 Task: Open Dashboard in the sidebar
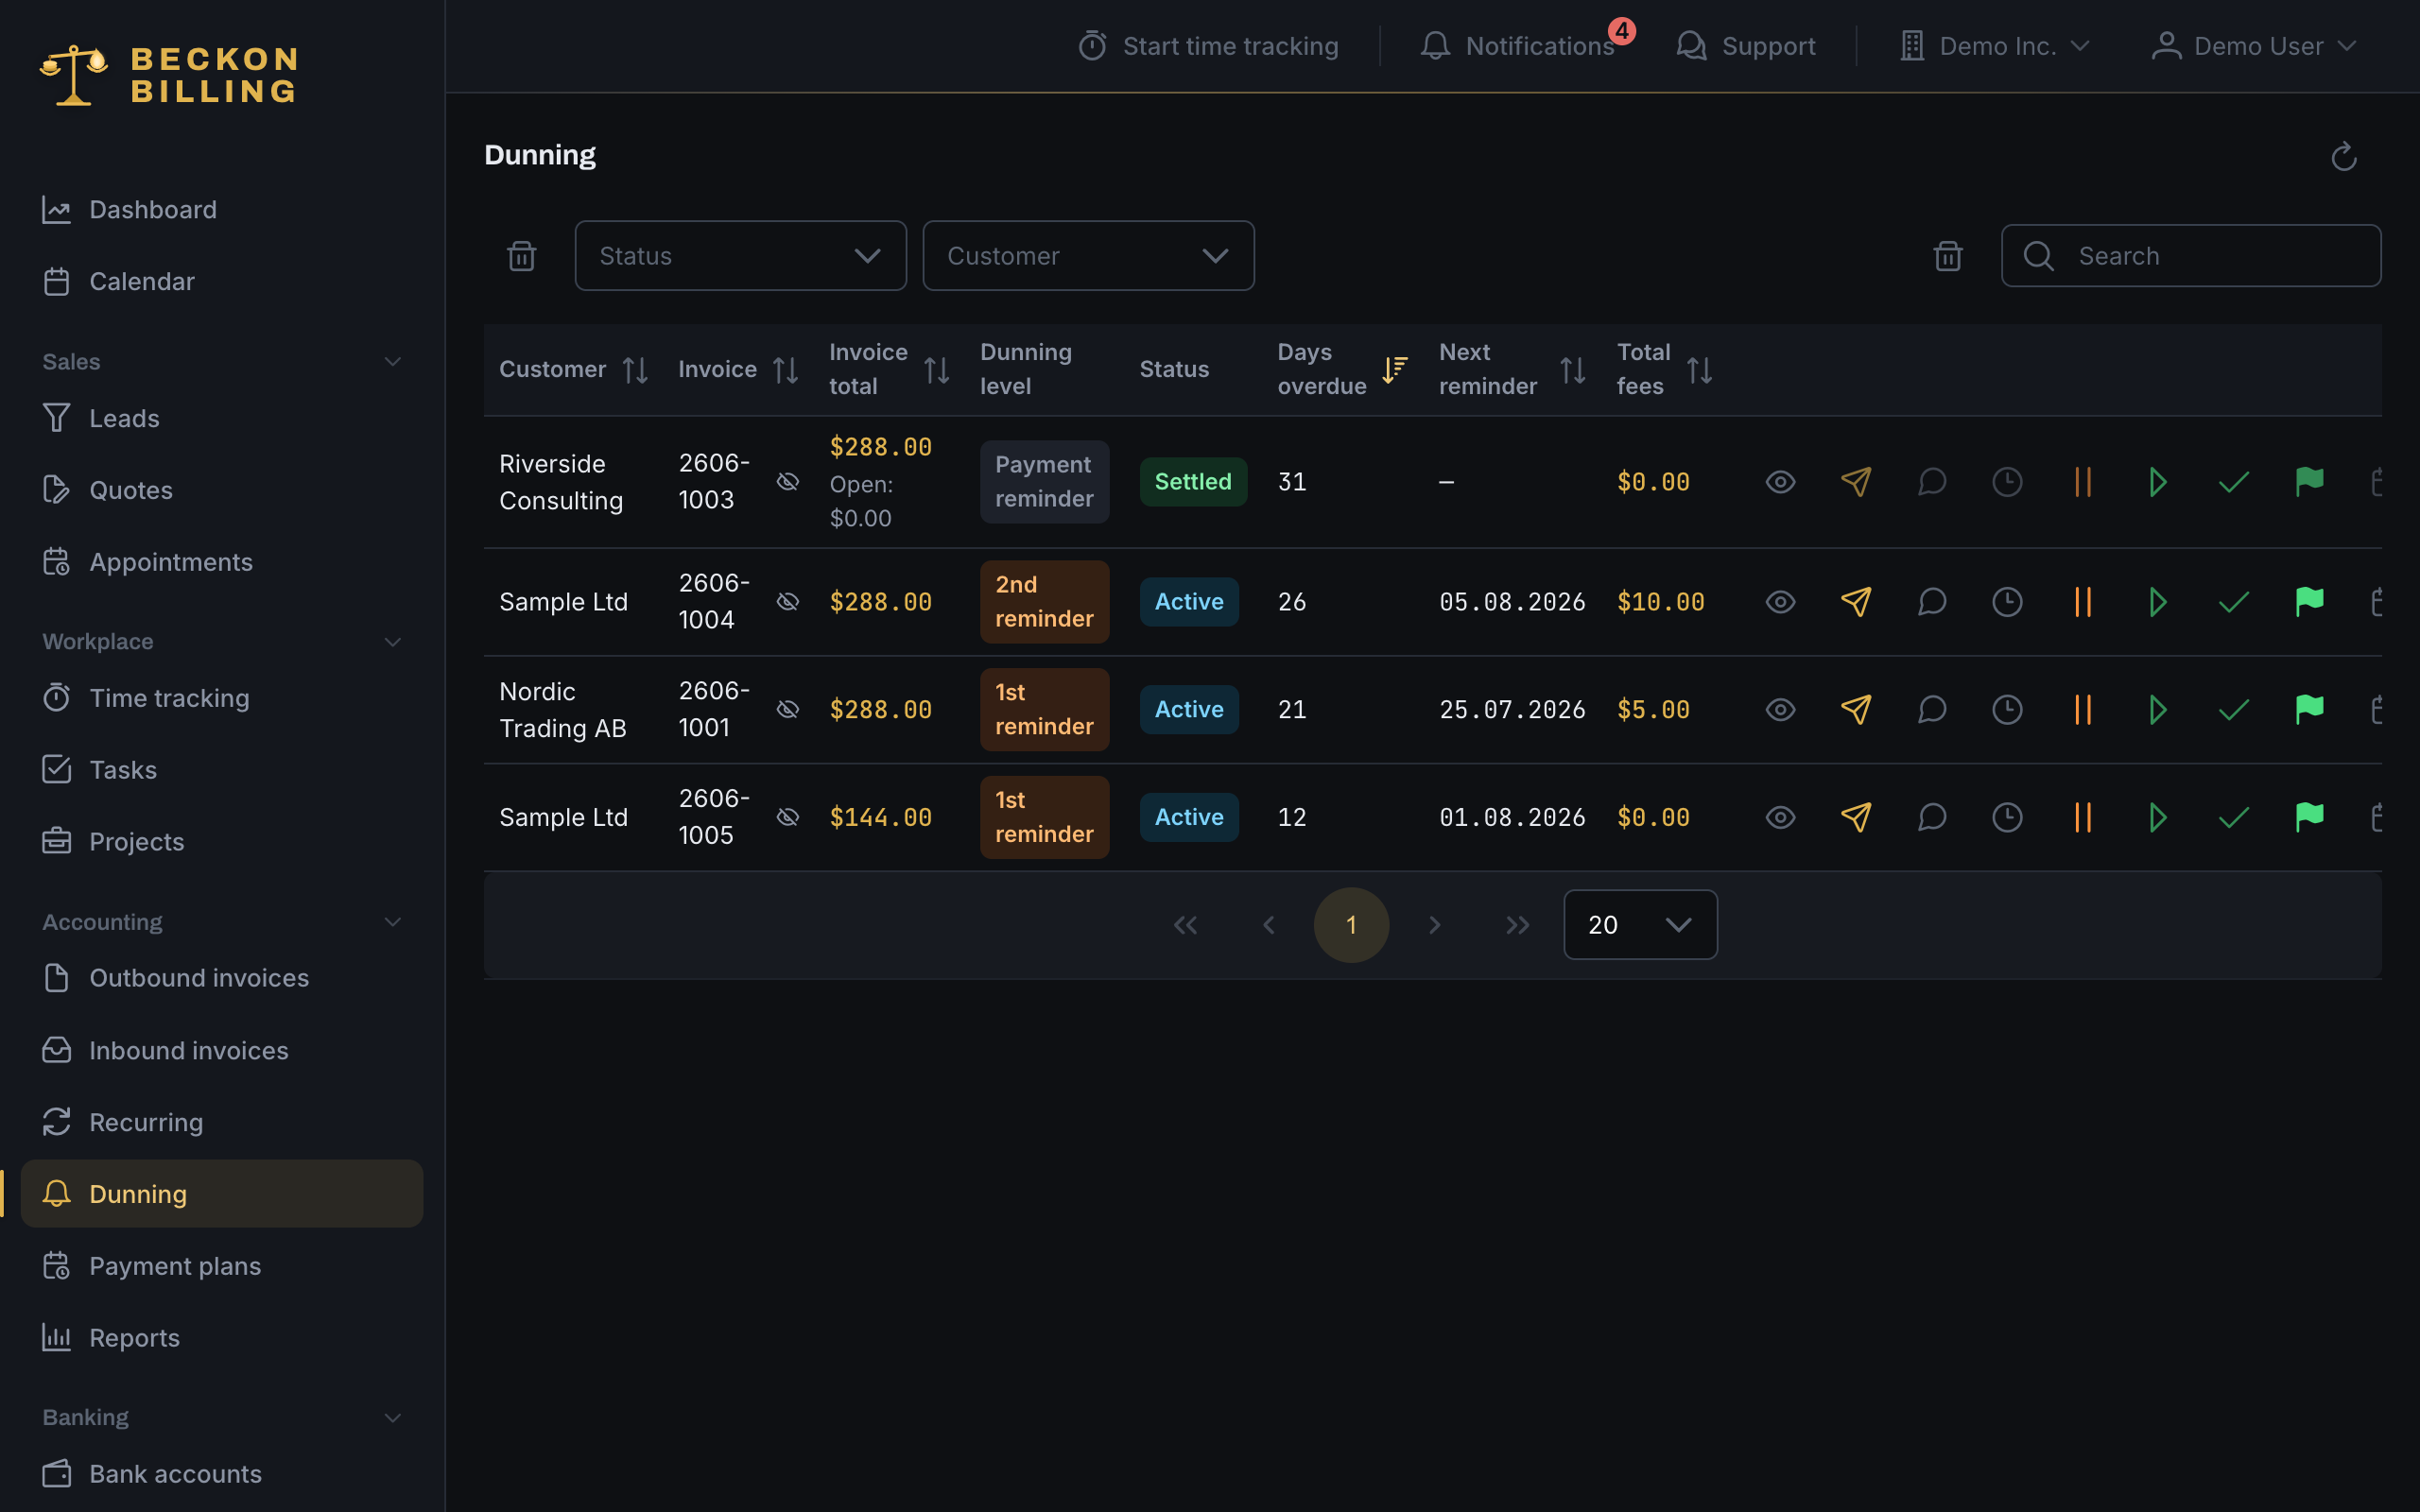tap(222, 210)
